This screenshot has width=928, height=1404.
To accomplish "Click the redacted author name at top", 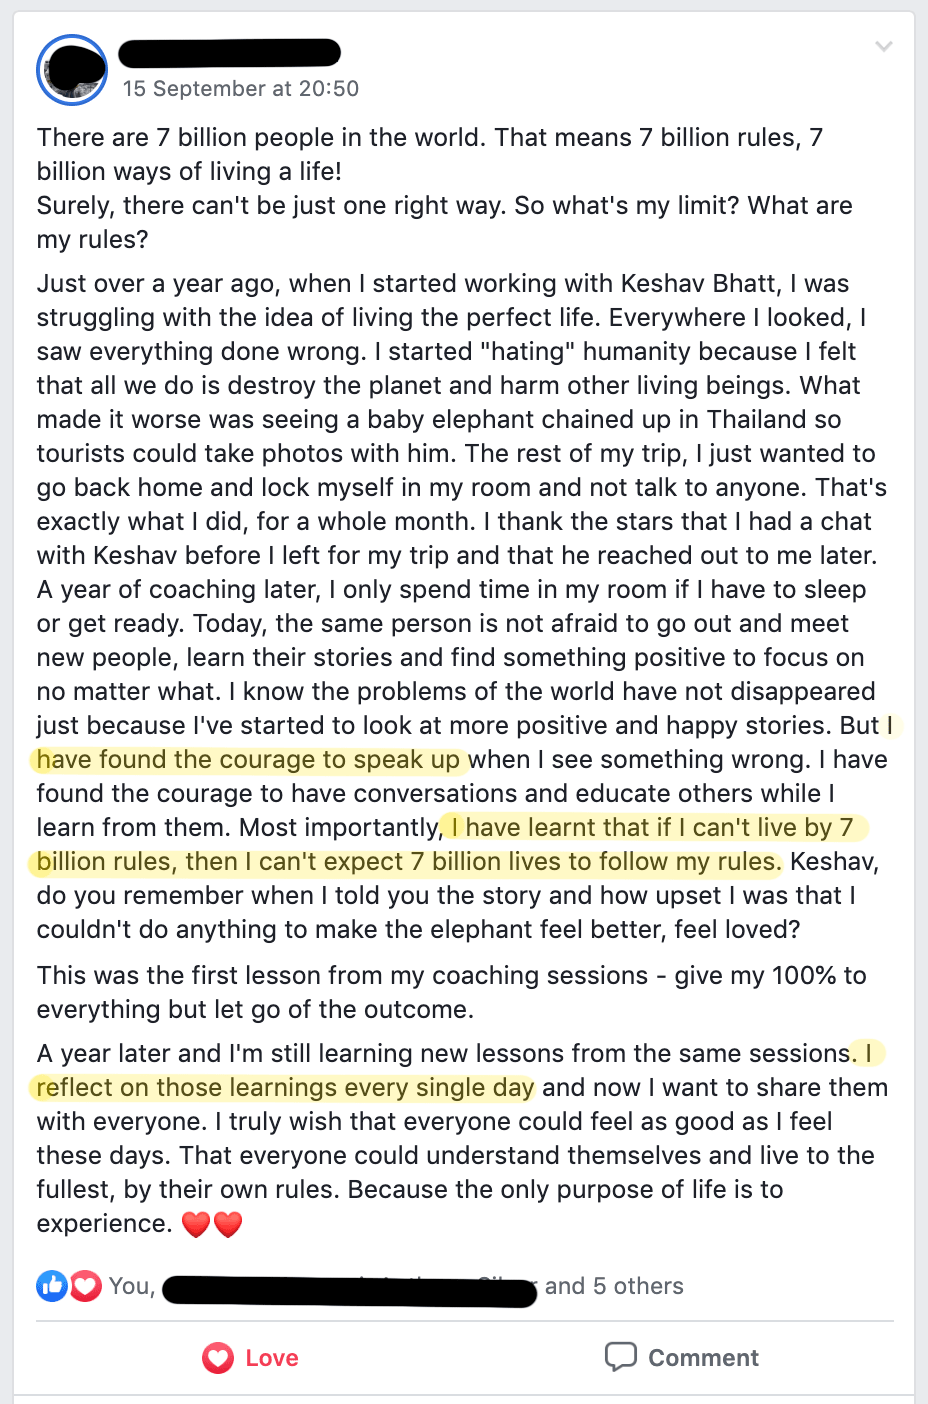I will point(230,52).
